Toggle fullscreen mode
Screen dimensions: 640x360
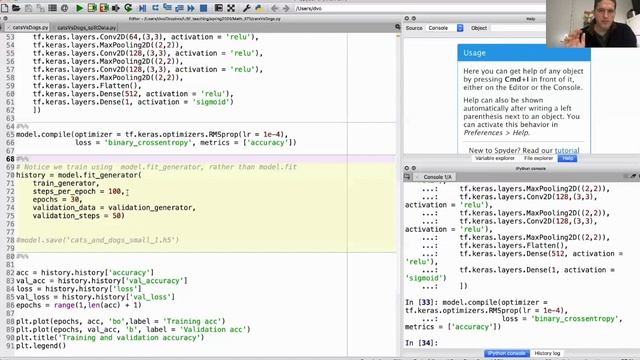click(231, 8)
